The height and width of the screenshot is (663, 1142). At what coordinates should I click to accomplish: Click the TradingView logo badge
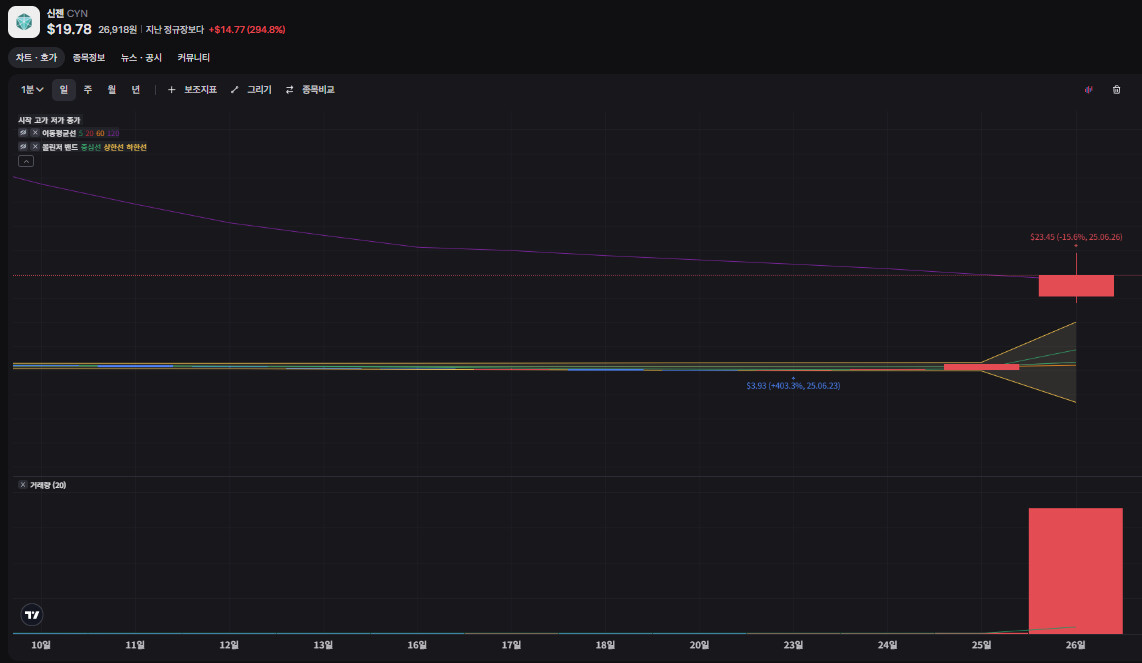coord(33,615)
